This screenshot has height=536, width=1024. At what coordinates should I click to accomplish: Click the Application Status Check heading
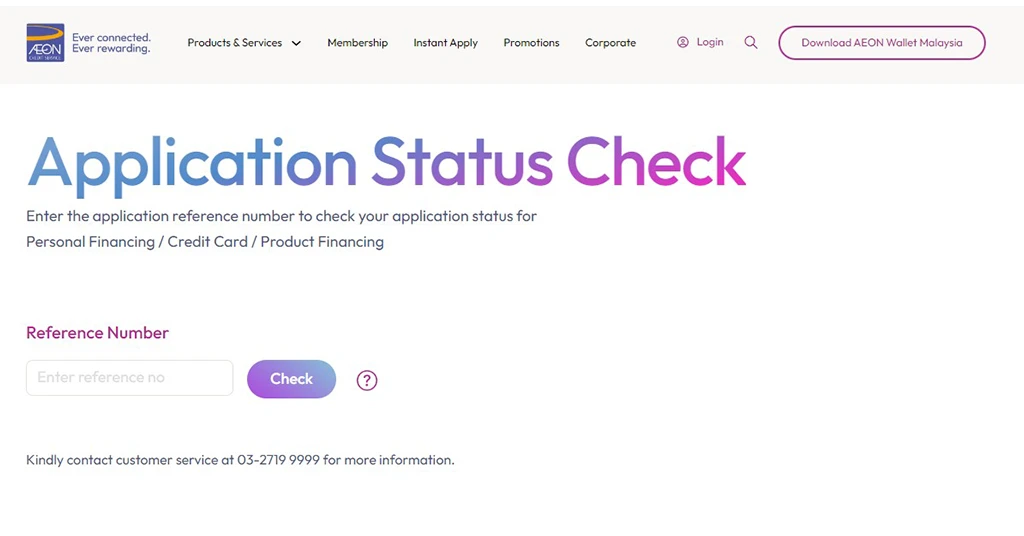point(386,163)
